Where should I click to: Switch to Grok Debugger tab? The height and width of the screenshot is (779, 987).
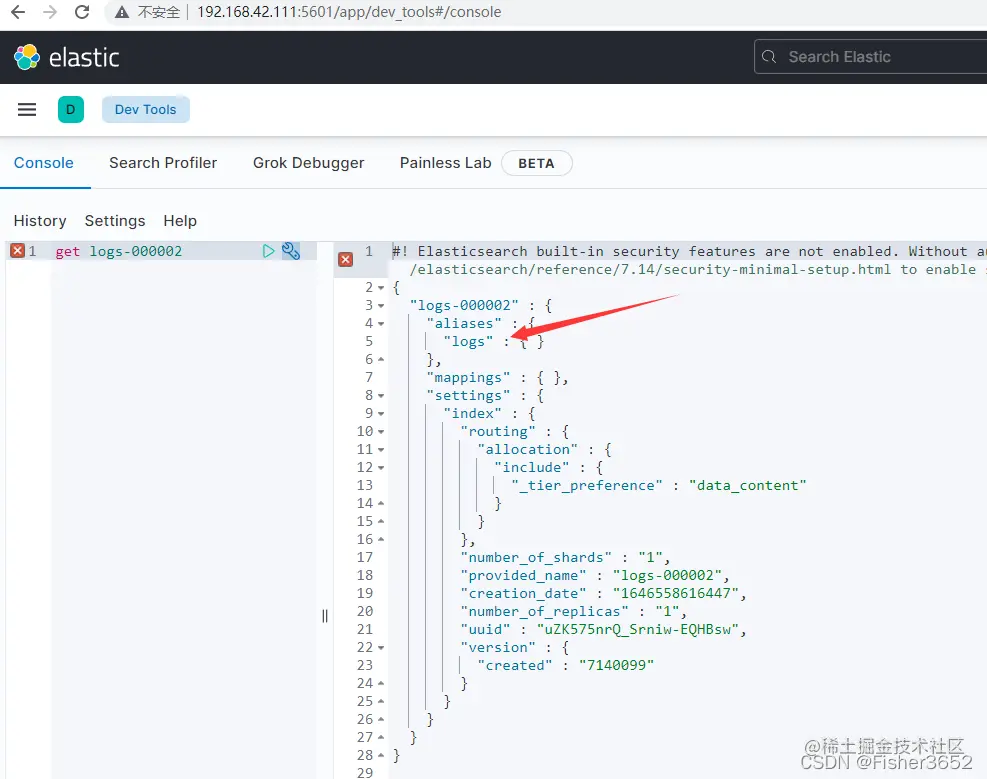[308, 163]
